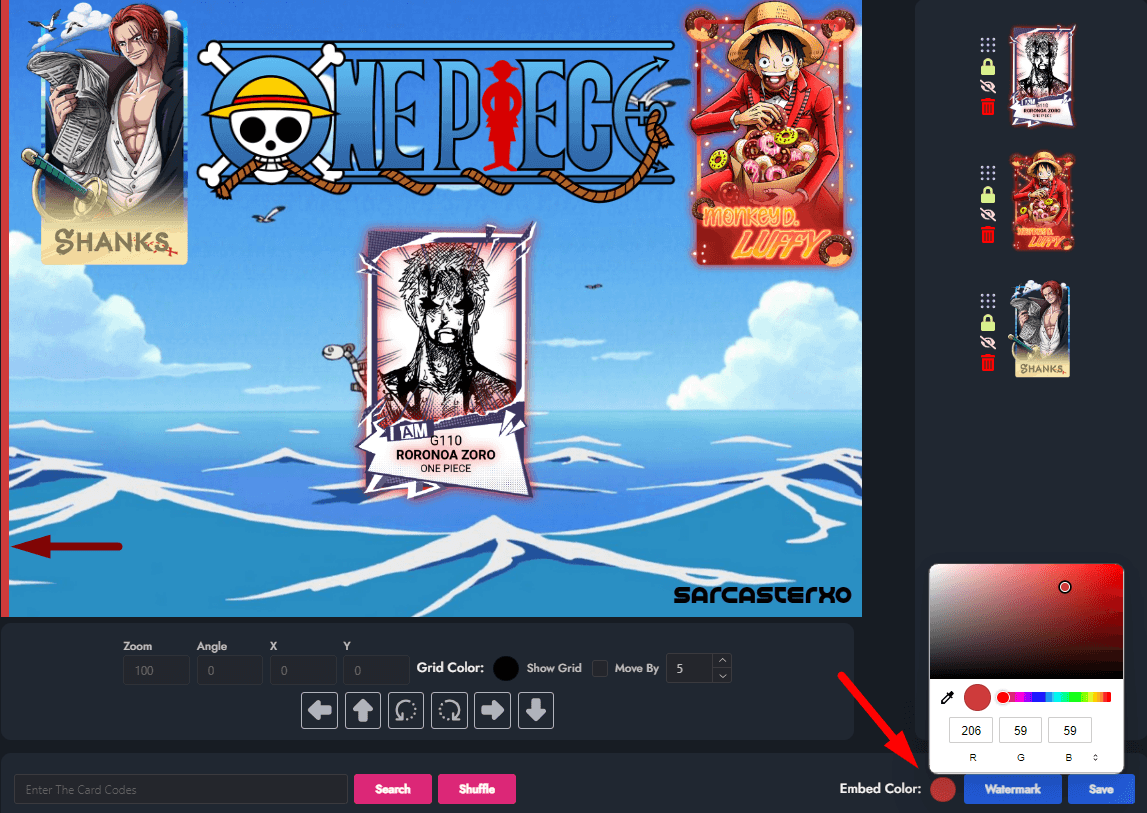This screenshot has width=1147, height=813.
Task: Click the Move By number field
Action: point(689,668)
